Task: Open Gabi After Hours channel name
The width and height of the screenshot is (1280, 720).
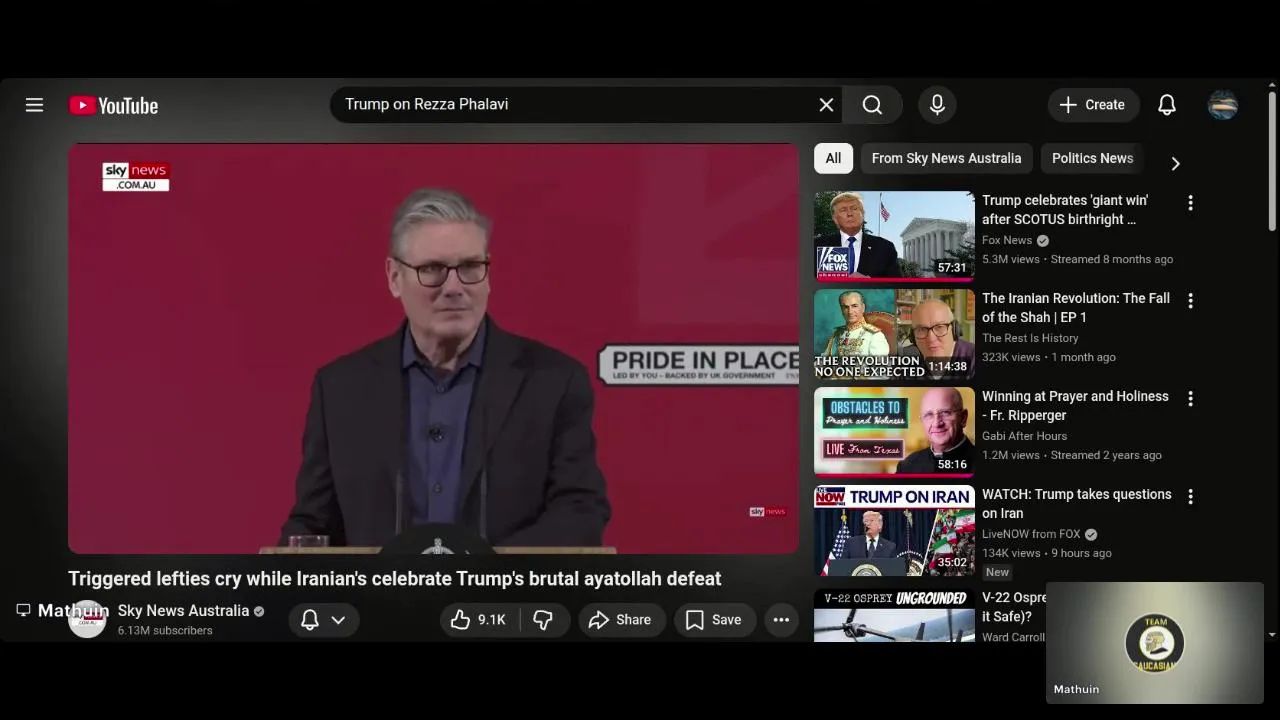Action: [1024, 436]
